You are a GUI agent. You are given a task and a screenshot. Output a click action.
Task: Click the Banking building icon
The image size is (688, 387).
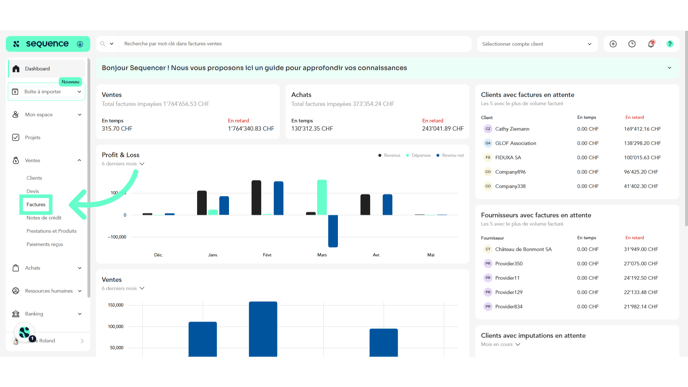point(15,314)
